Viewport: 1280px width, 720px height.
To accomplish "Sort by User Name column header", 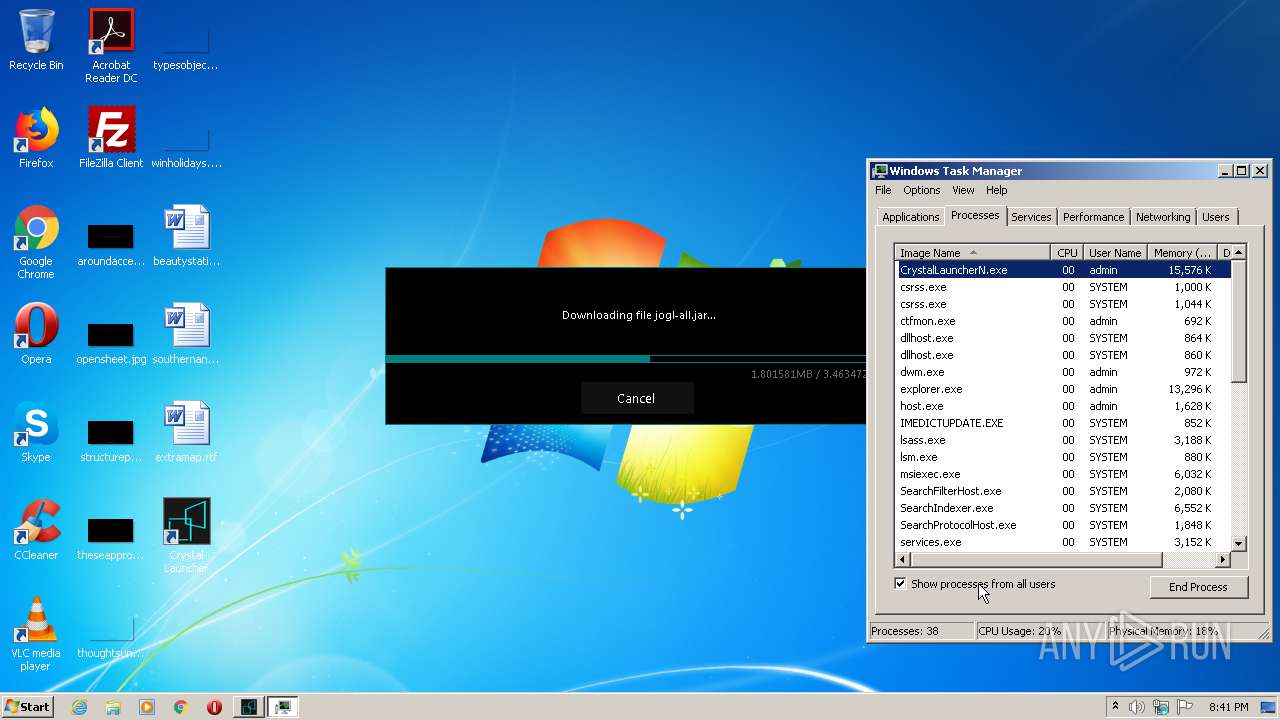I will tap(1114, 253).
